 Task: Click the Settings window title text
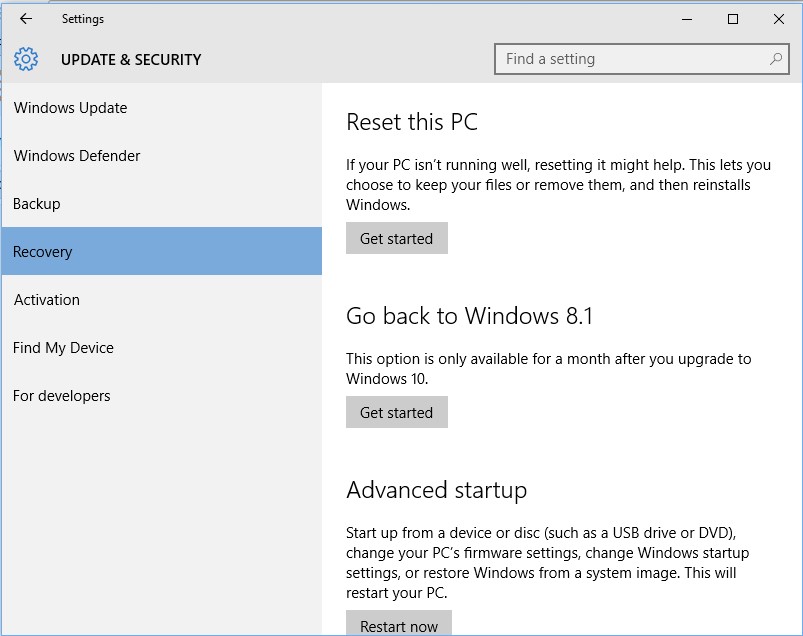click(x=83, y=19)
